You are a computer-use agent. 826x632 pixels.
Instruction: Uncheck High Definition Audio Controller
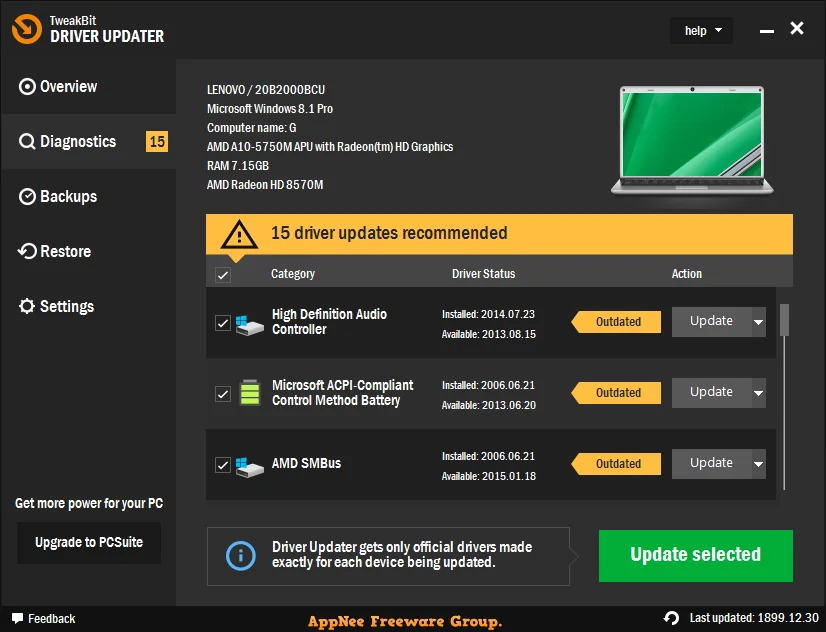(222, 322)
